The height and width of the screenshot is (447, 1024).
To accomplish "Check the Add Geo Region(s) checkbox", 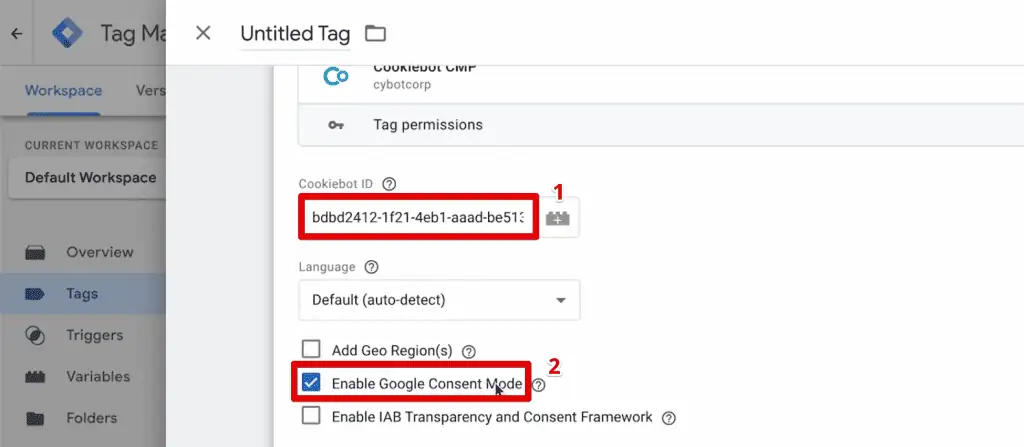I will point(312,350).
